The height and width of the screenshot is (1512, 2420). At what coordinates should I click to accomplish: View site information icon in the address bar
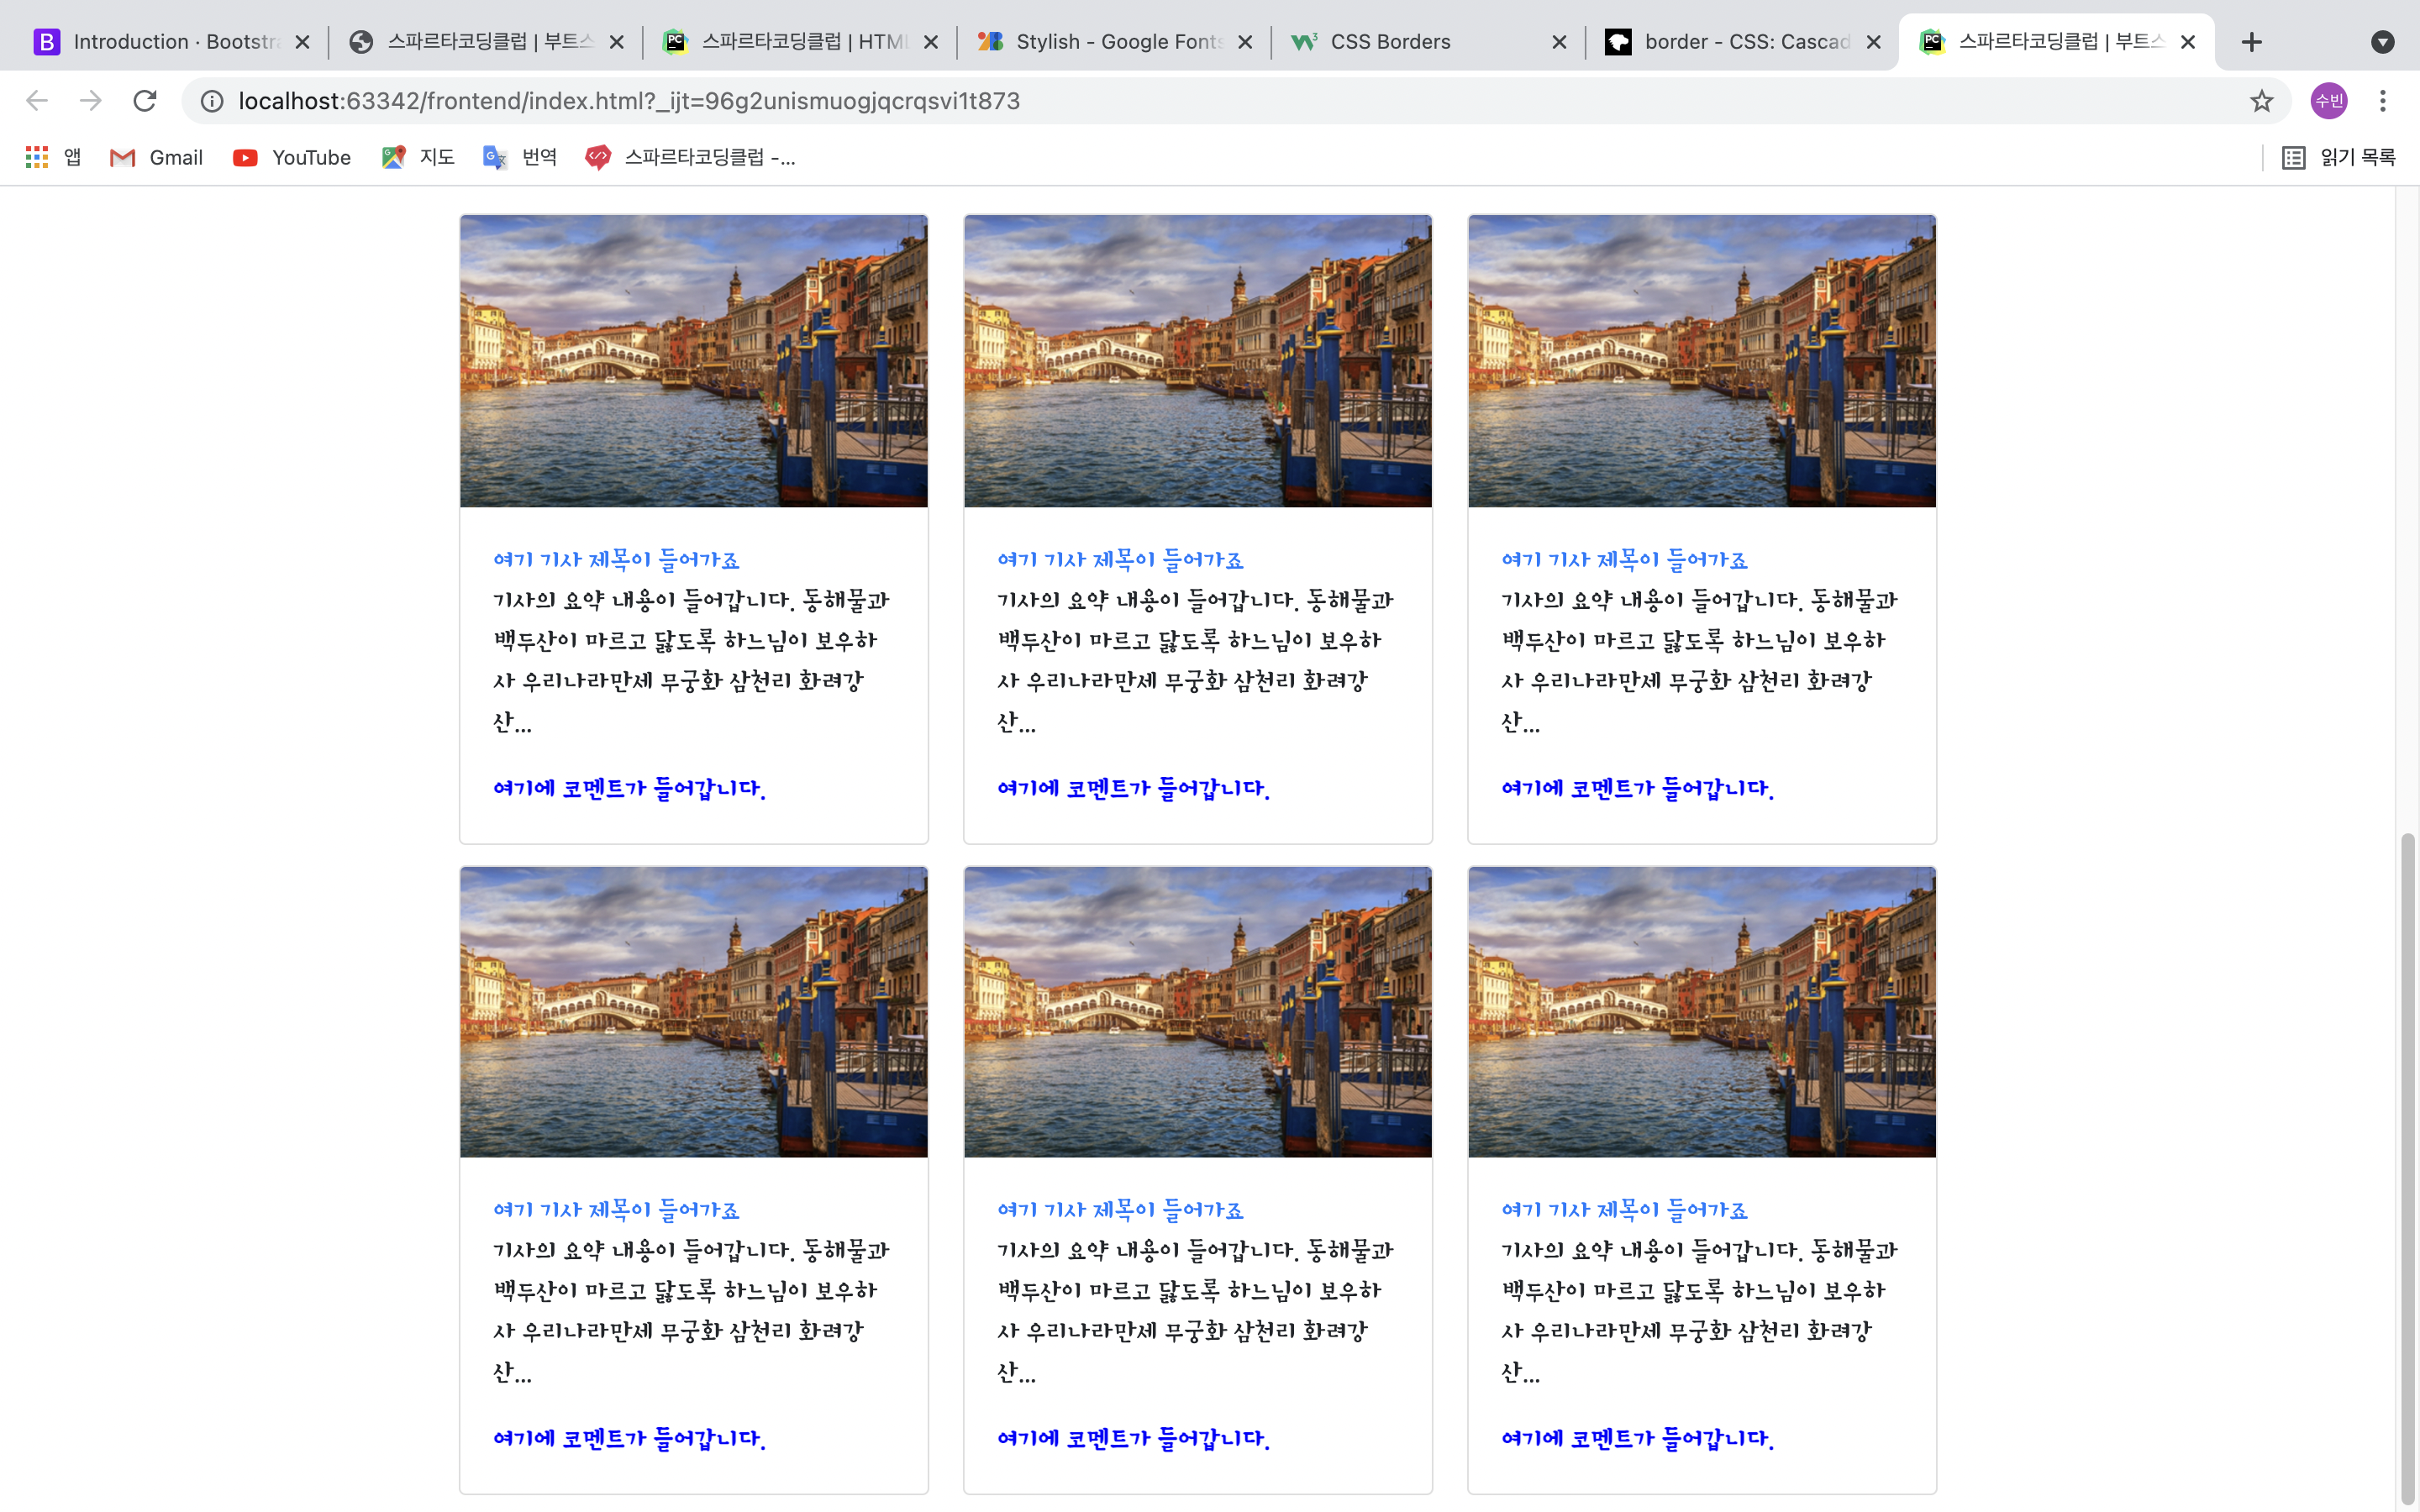pyautogui.click(x=212, y=101)
